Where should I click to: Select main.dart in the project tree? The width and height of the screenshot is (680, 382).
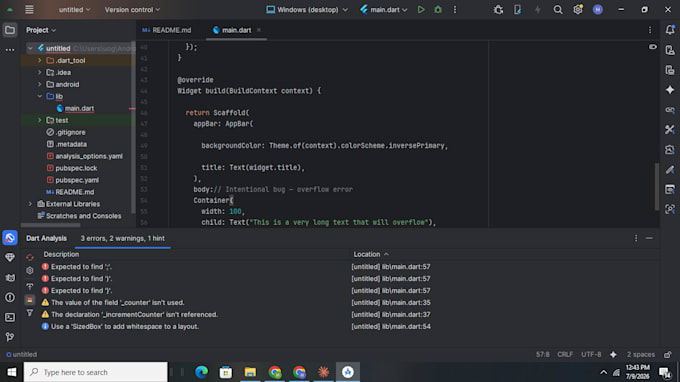click(79, 108)
